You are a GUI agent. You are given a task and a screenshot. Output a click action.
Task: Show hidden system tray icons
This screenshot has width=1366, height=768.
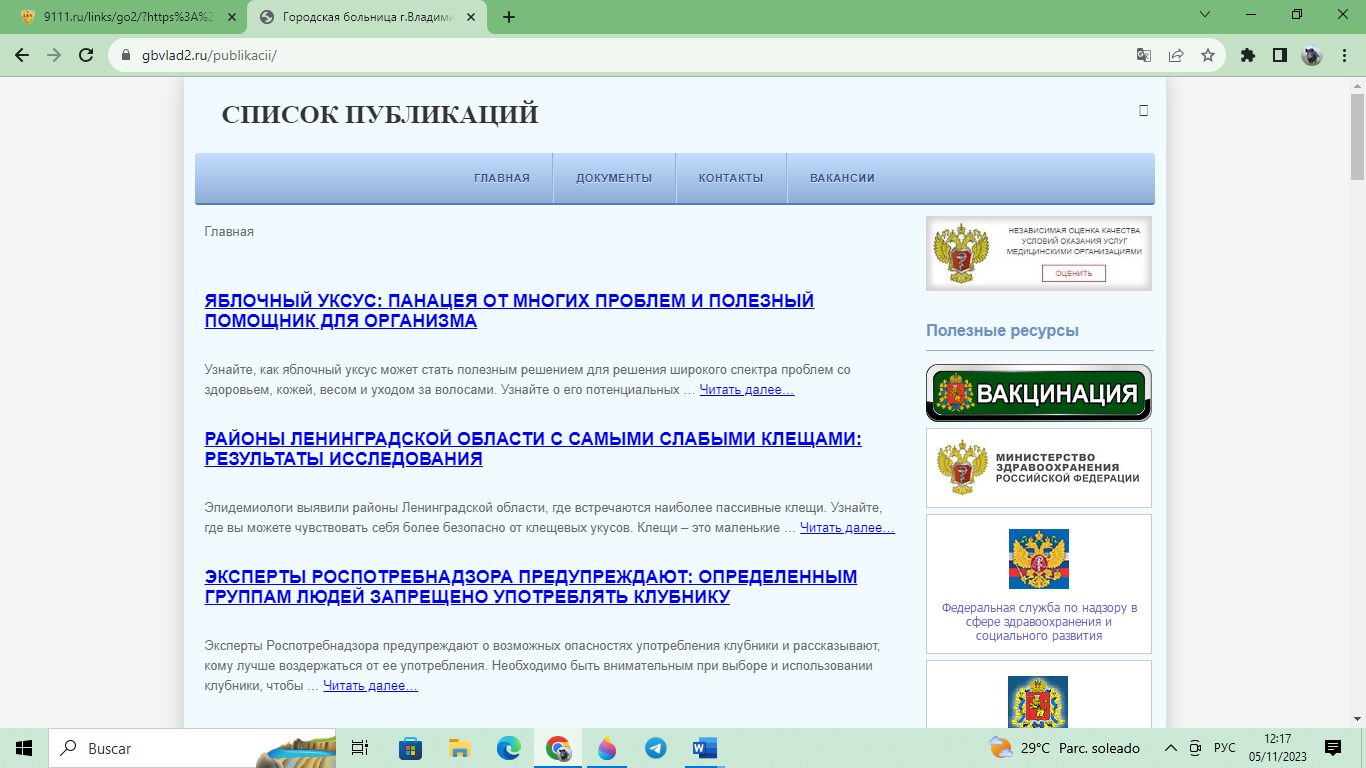click(x=1170, y=748)
